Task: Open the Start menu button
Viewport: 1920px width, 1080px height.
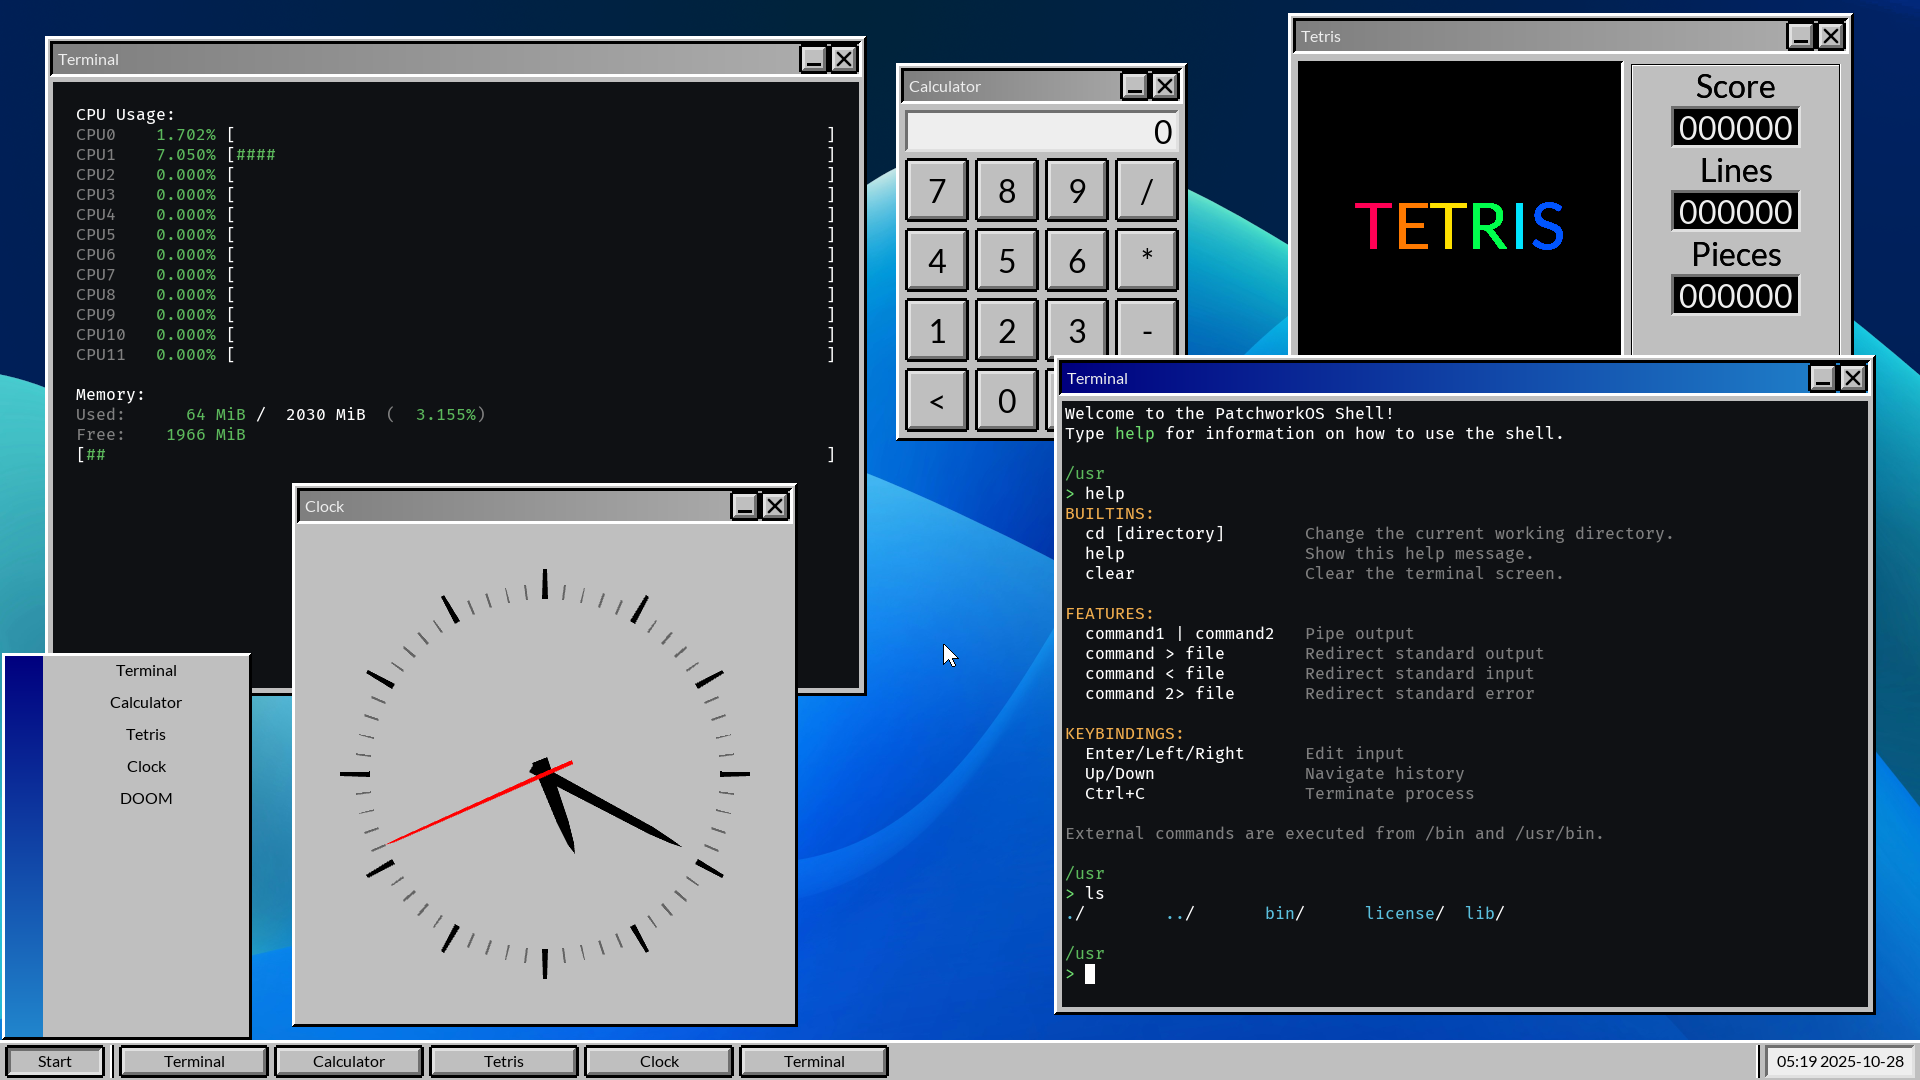Action: coord(55,1061)
